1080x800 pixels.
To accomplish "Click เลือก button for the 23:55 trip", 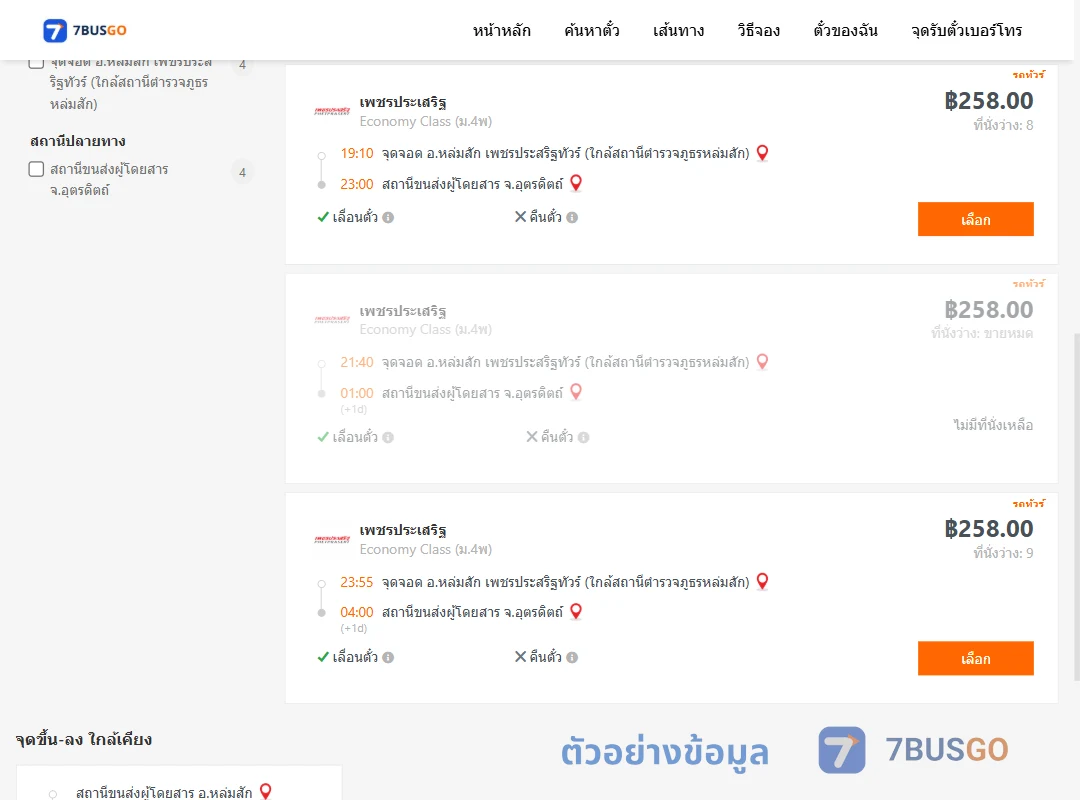I will pos(975,659).
